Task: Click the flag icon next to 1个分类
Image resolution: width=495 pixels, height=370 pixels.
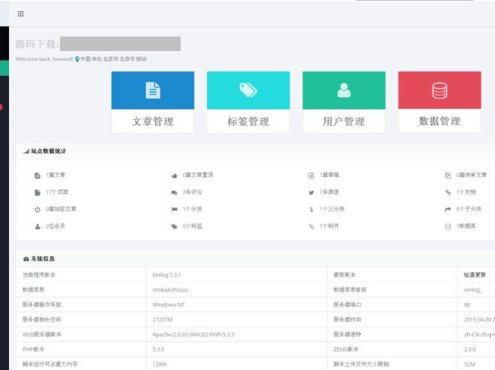Action: click(x=174, y=209)
